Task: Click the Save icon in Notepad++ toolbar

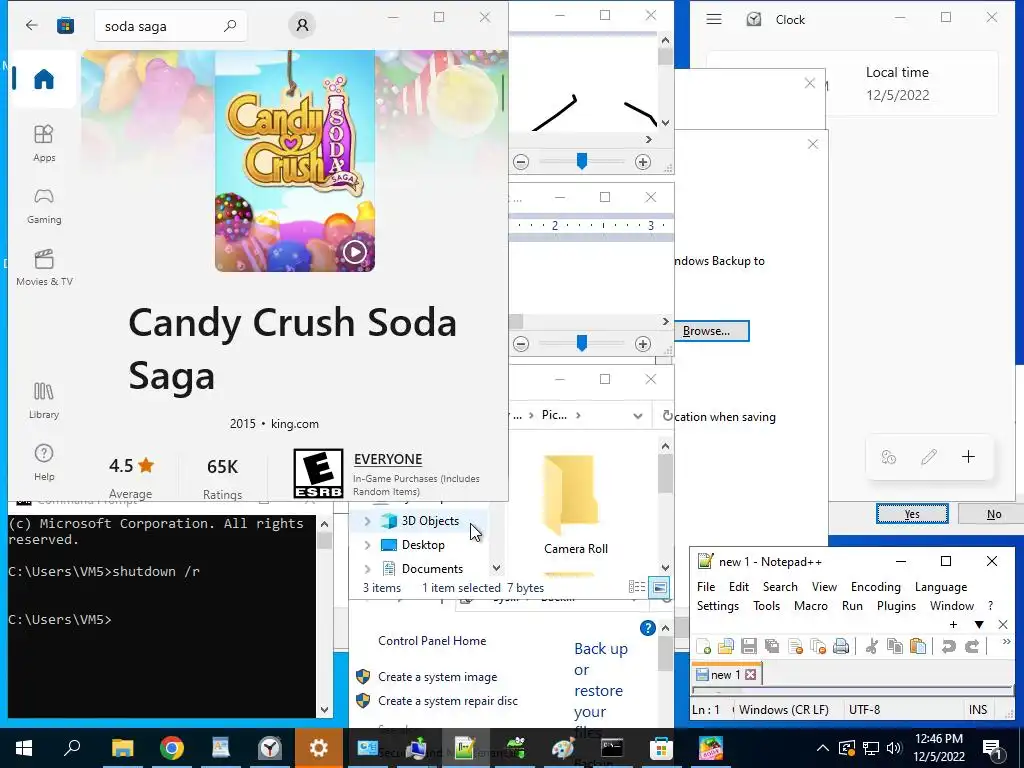Action: (748, 647)
